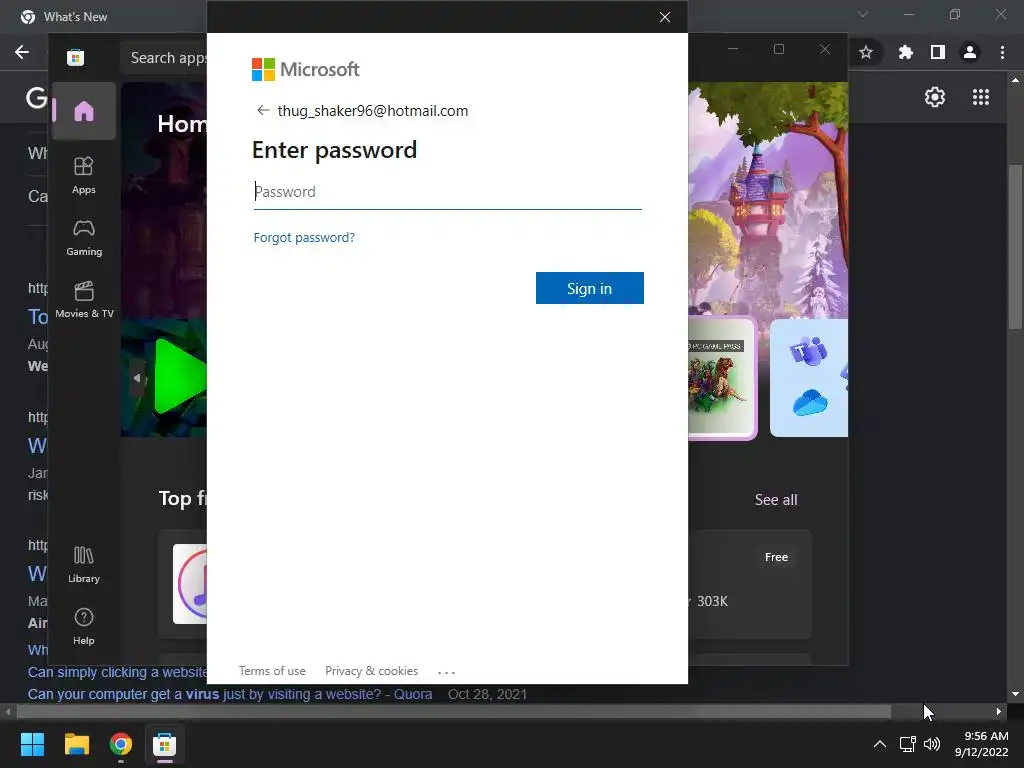Open Chrome profile avatar icon
Image resolution: width=1024 pixels, height=768 pixels.
click(970, 52)
